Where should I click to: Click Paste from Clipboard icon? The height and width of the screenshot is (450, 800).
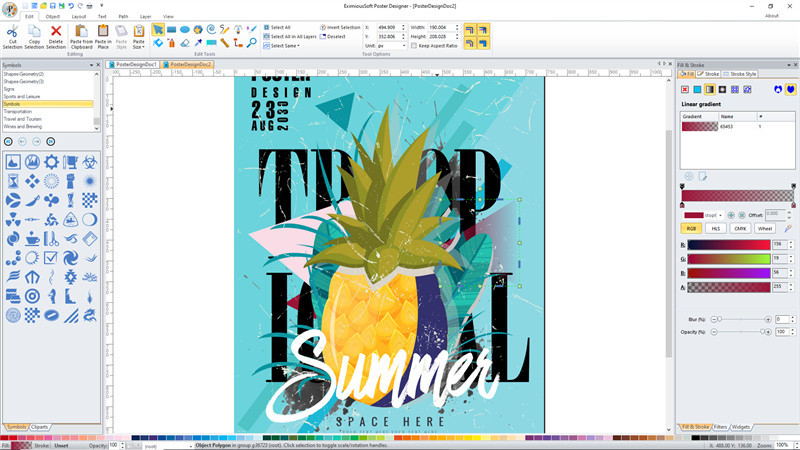click(x=81, y=32)
